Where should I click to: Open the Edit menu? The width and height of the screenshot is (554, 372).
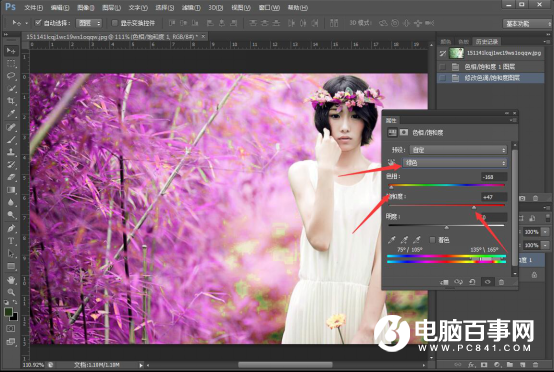[60, 7]
